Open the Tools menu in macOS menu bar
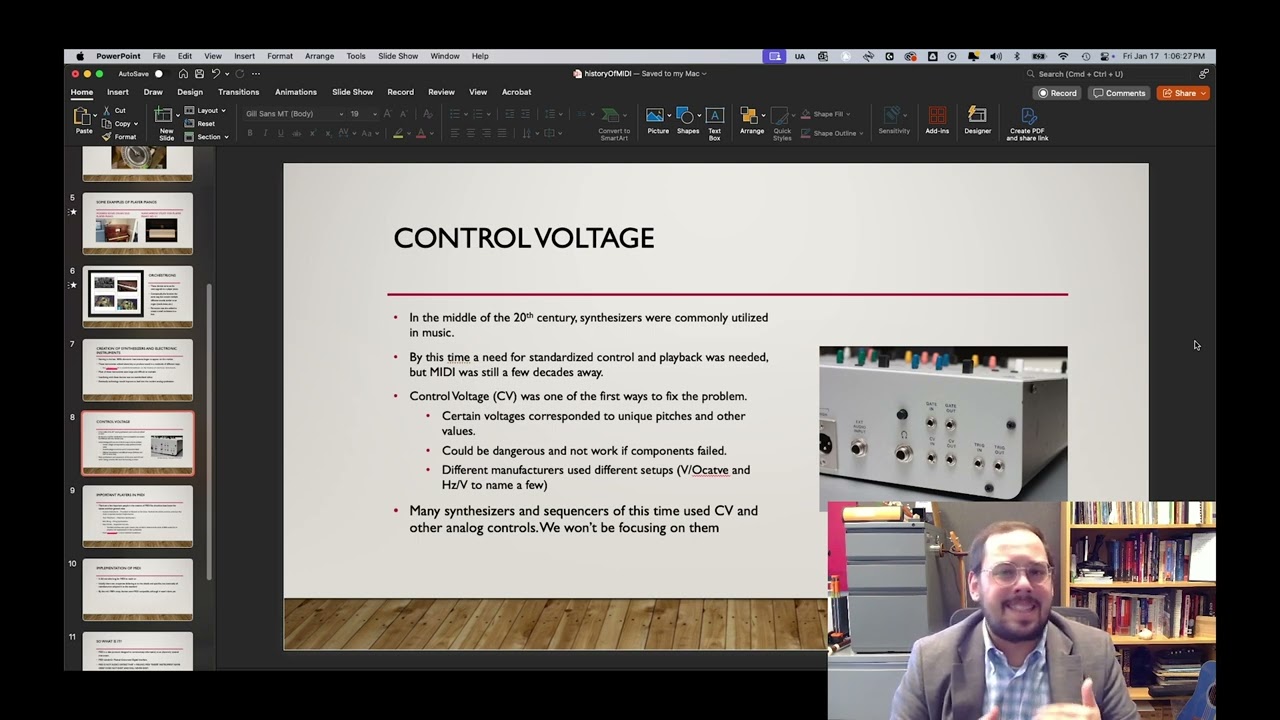Screen dimensions: 1280x720 [x=356, y=56]
